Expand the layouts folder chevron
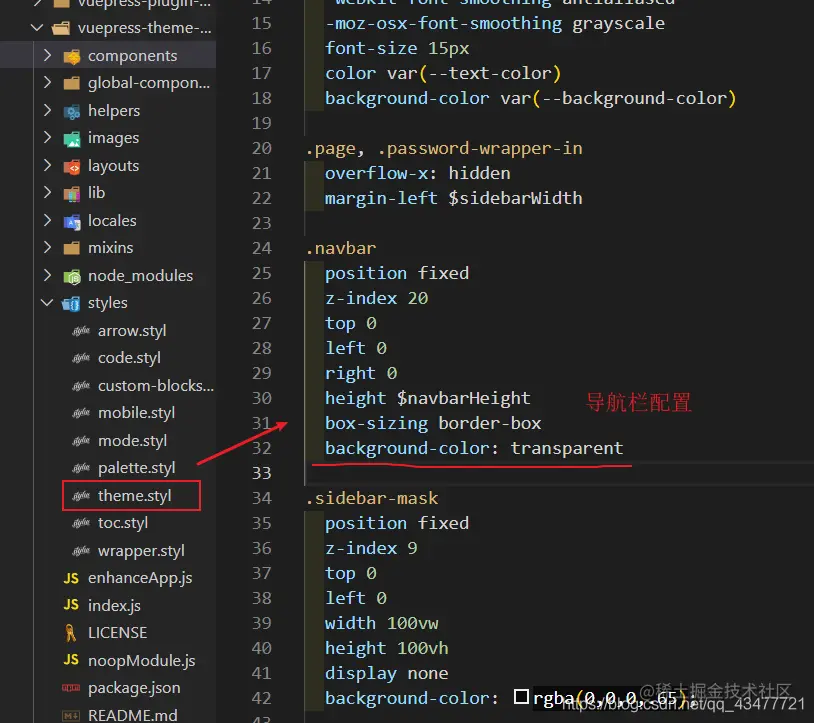Viewport: 814px width, 723px height. [x=47, y=165]
